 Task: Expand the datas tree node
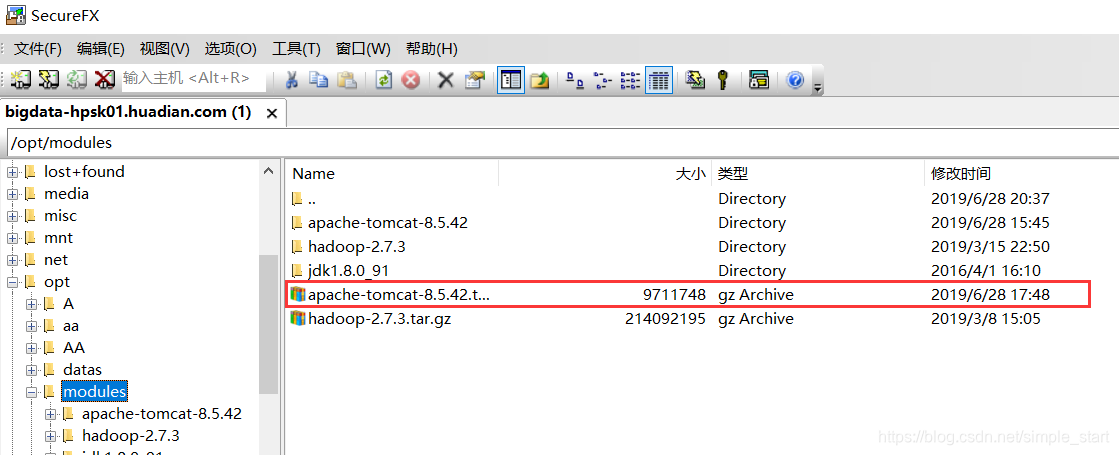click(x=31, y=370)
